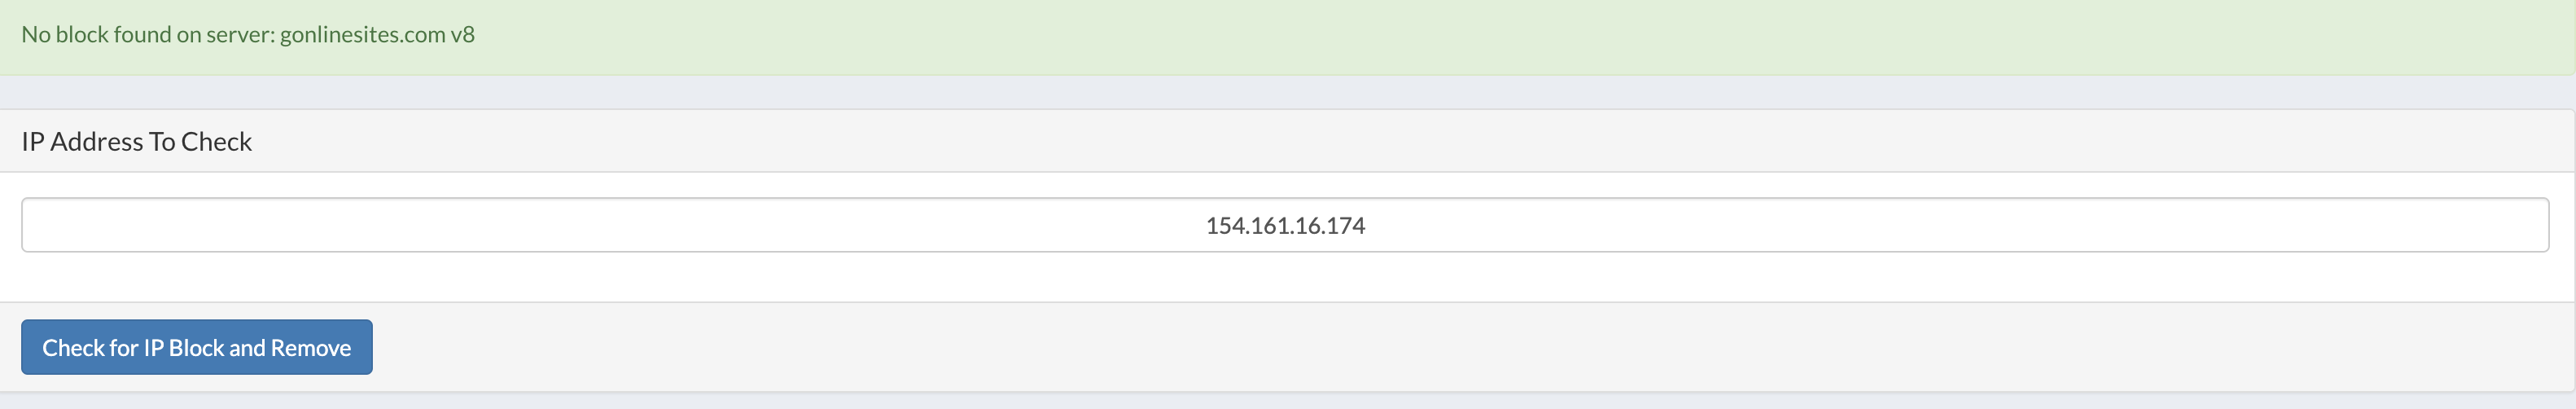Screen dimensions: 2576x409
Task: Click the words on server in alert
Action: pyautogui.click(x=225, y=35)
